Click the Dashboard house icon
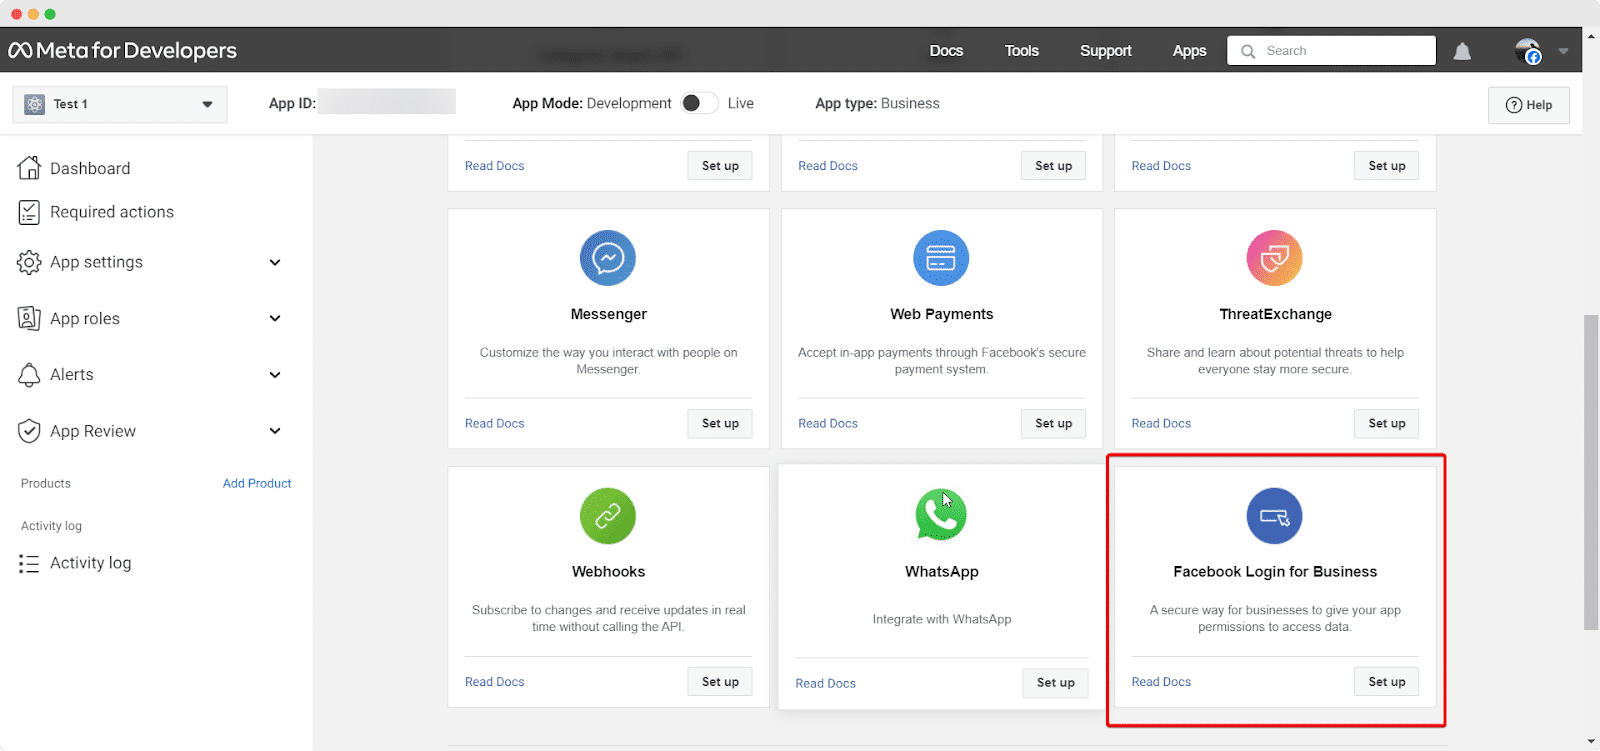 point(29,168)
